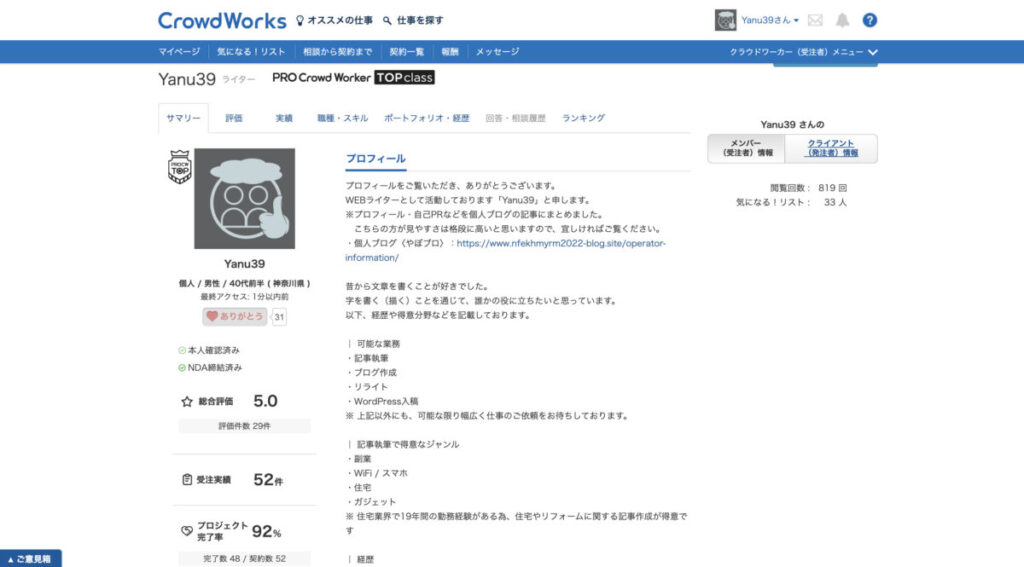Screen dimensions: 1024x567
Task: Open 契約一覧 in nav bar
Action: (x=407, y=52)
